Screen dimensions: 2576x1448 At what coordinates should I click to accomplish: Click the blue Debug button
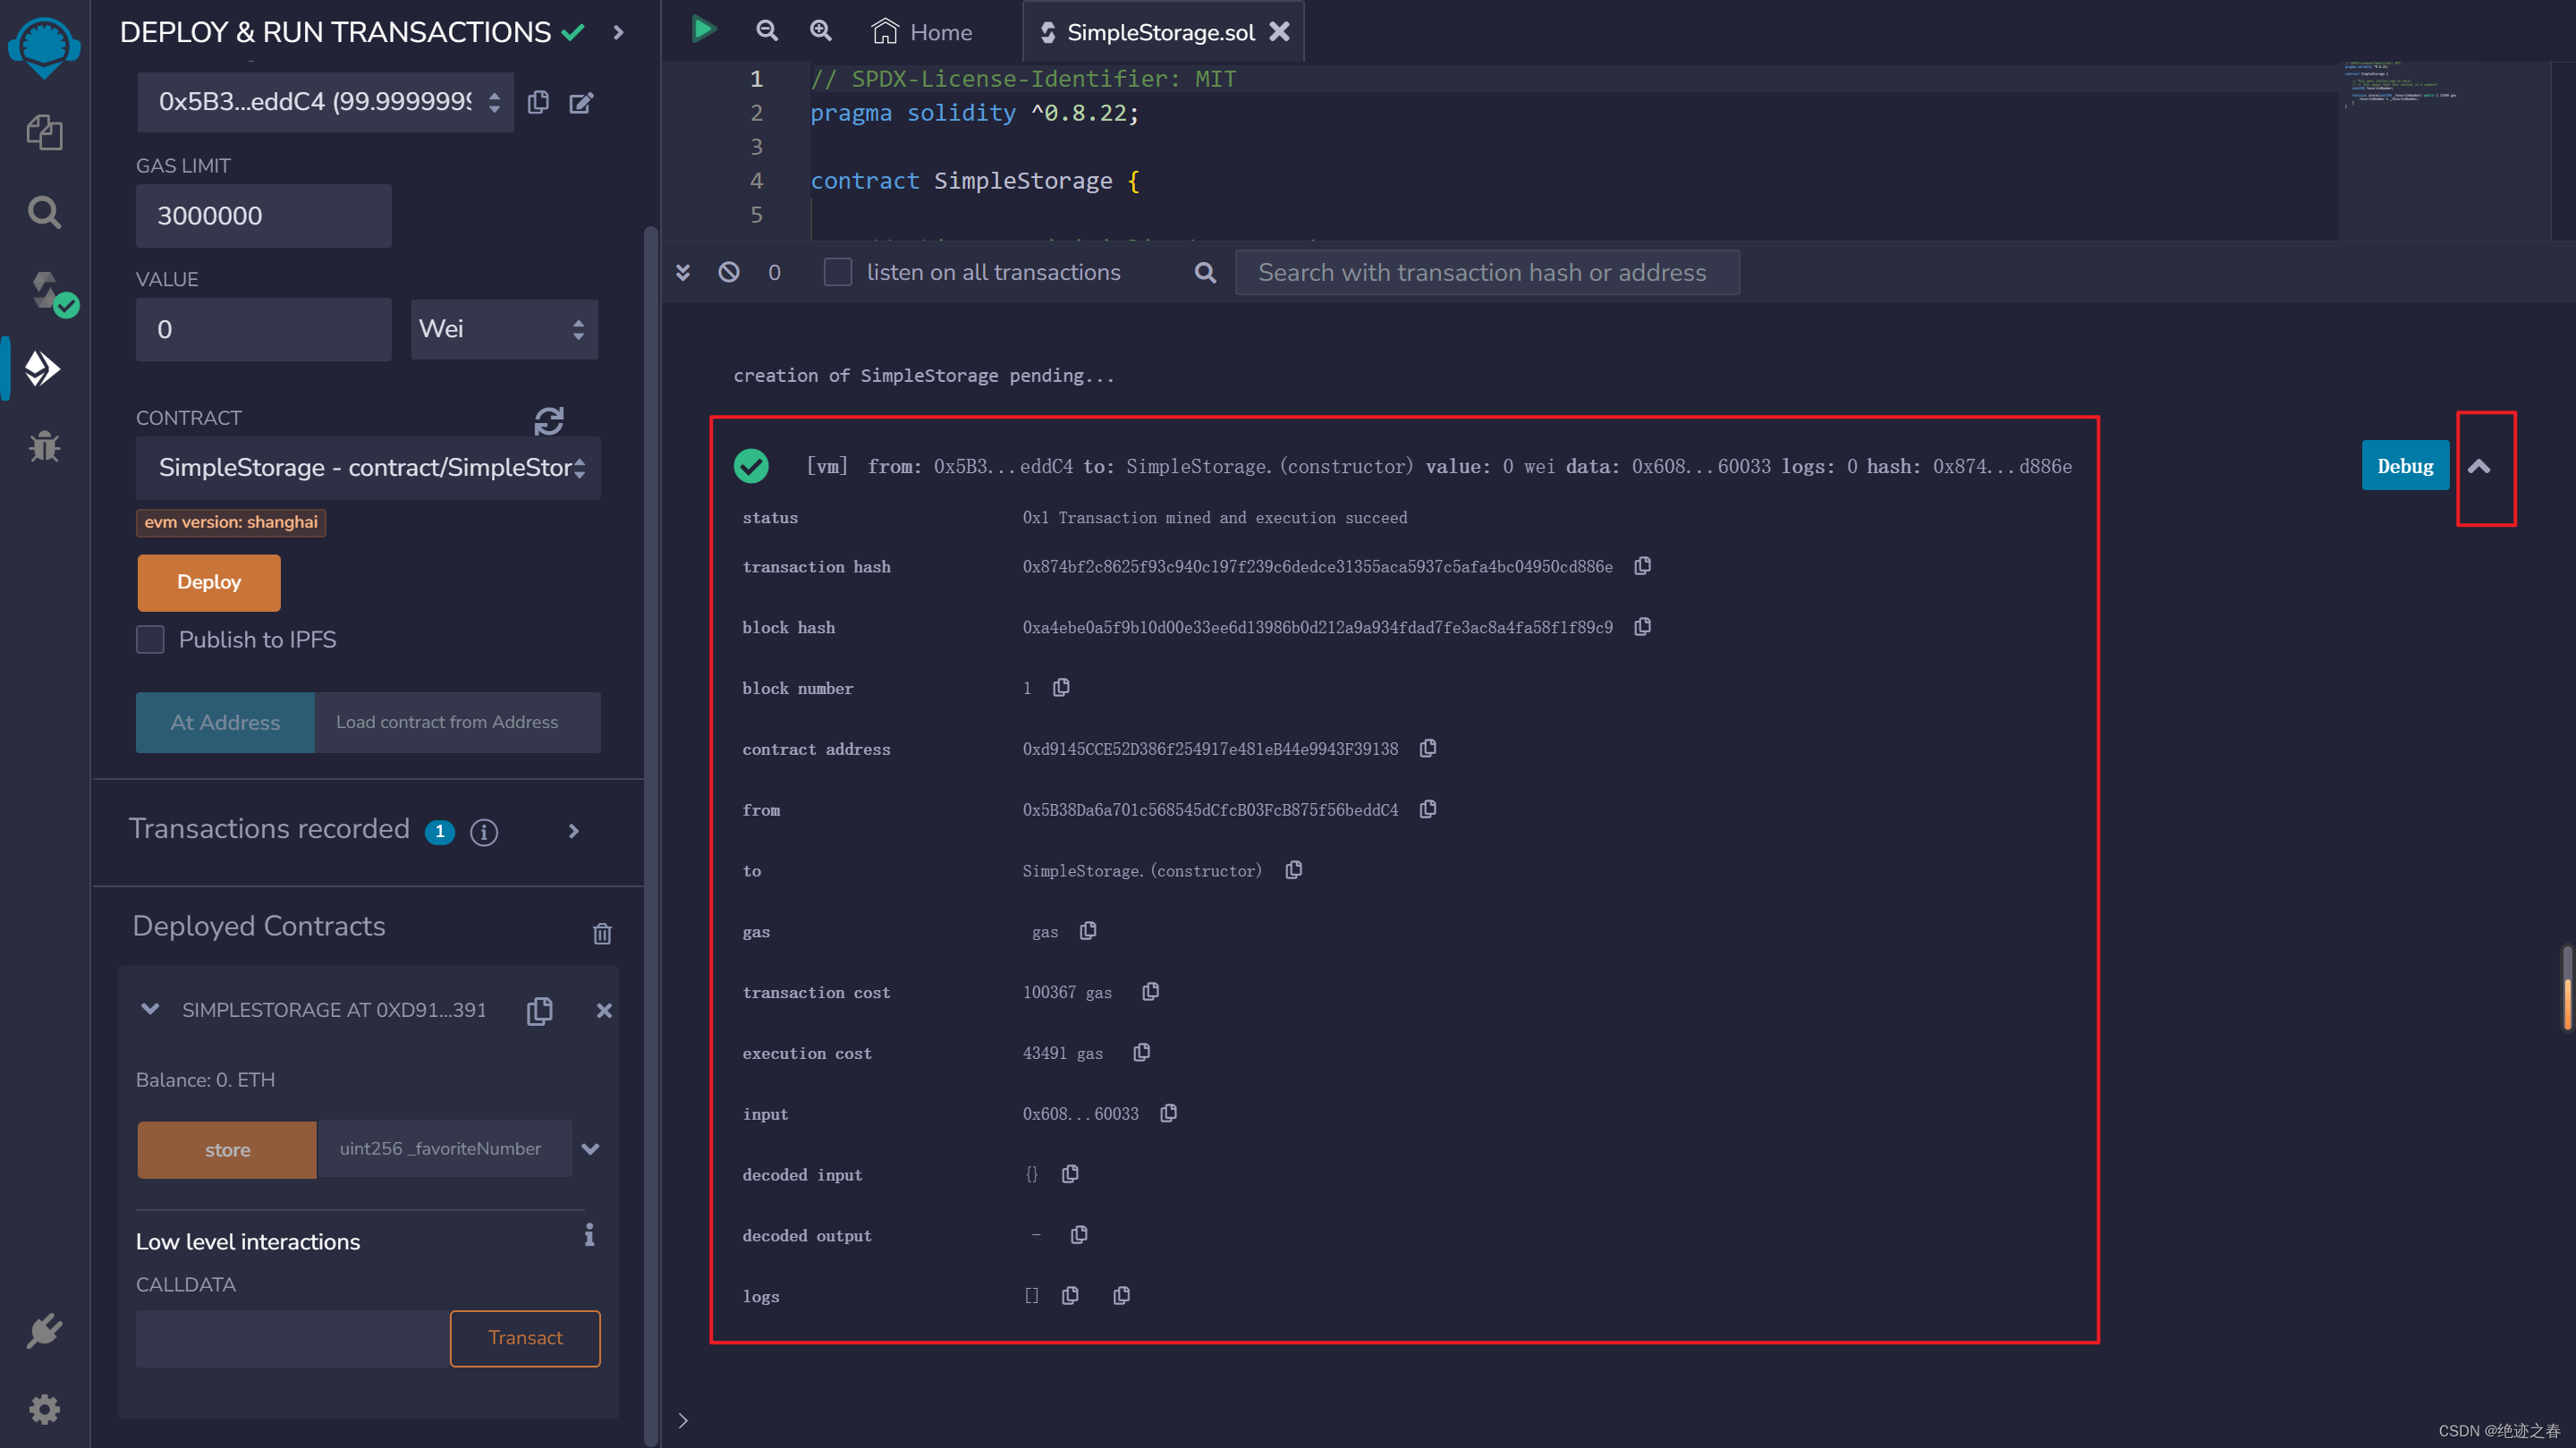click(2404, 466)
